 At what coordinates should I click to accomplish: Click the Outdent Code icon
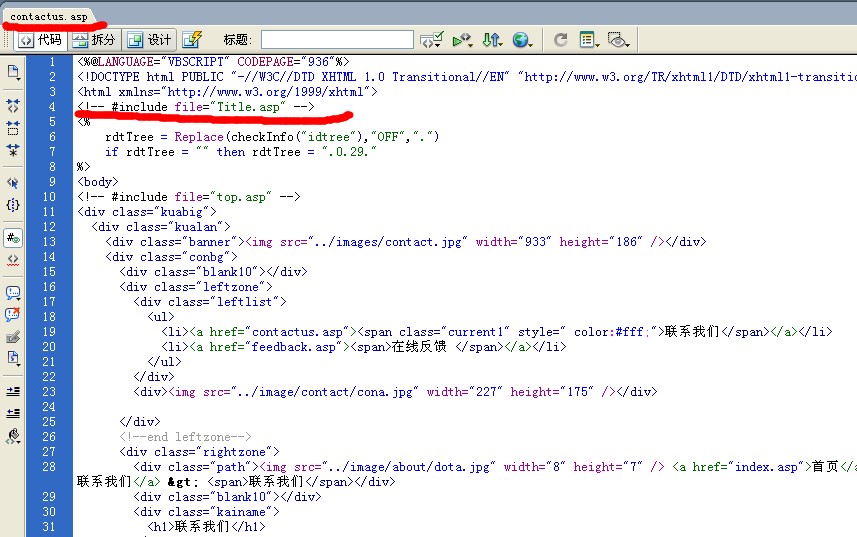coord(13,413)
